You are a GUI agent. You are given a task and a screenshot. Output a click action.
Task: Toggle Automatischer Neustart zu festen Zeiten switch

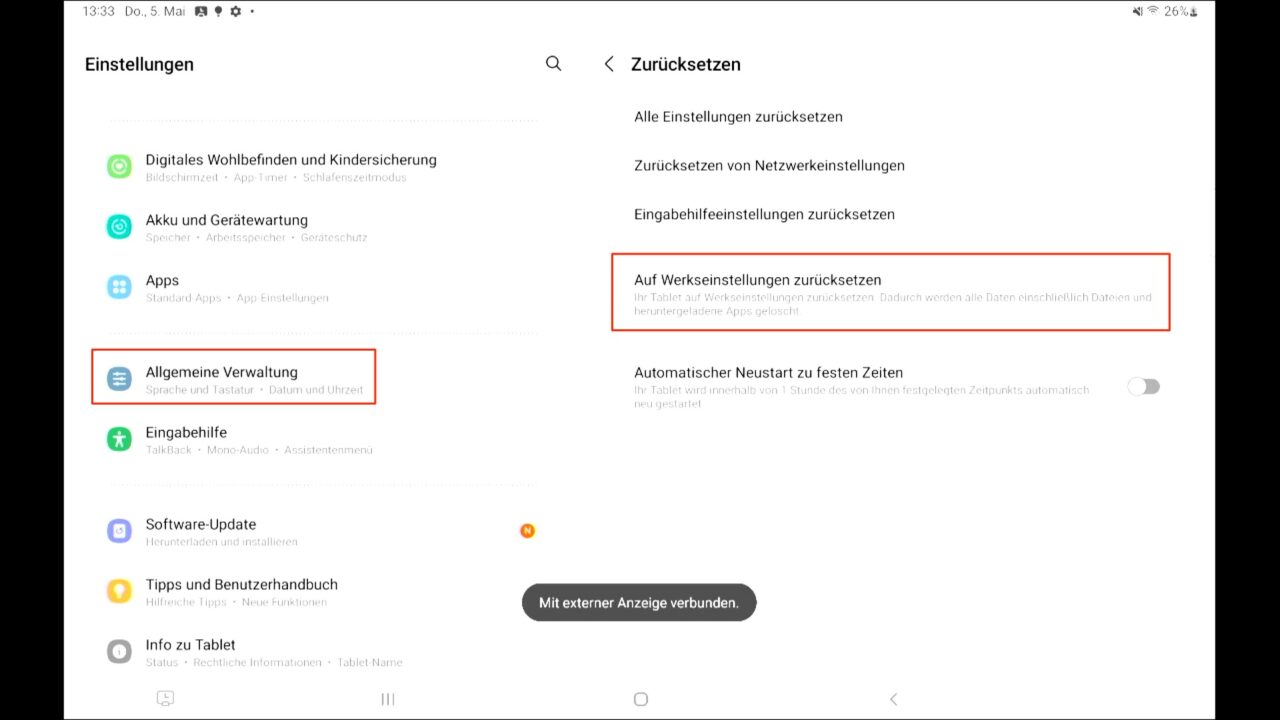[x=1143, y=387]
